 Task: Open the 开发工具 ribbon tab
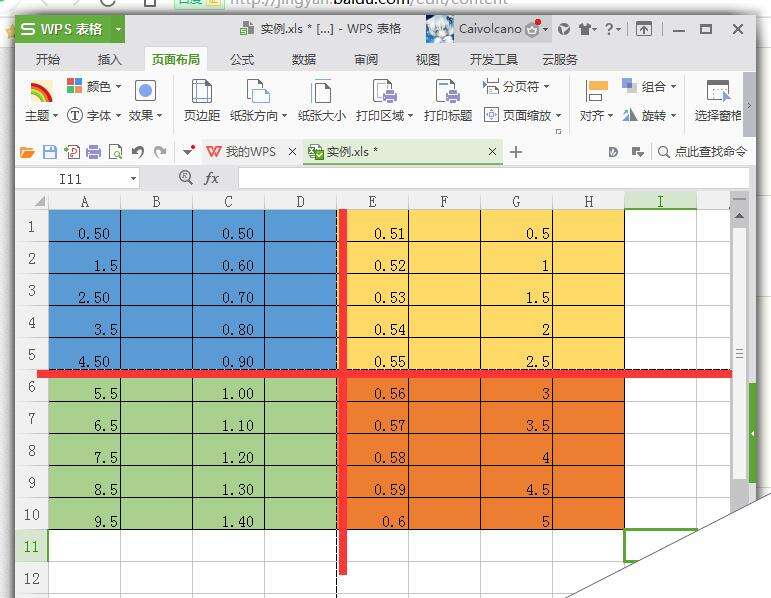[x=494, y=60]
